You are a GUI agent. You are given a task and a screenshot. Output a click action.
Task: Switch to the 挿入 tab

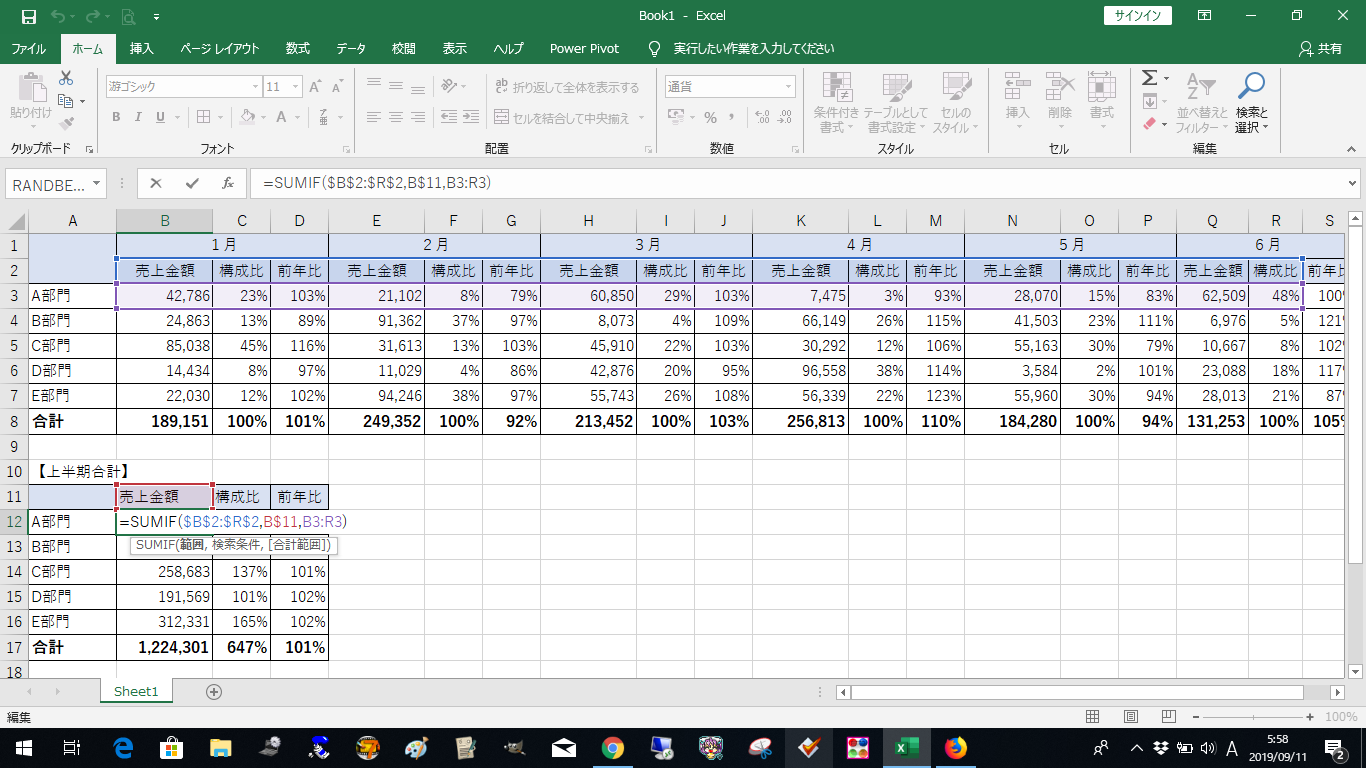(142, 49)
